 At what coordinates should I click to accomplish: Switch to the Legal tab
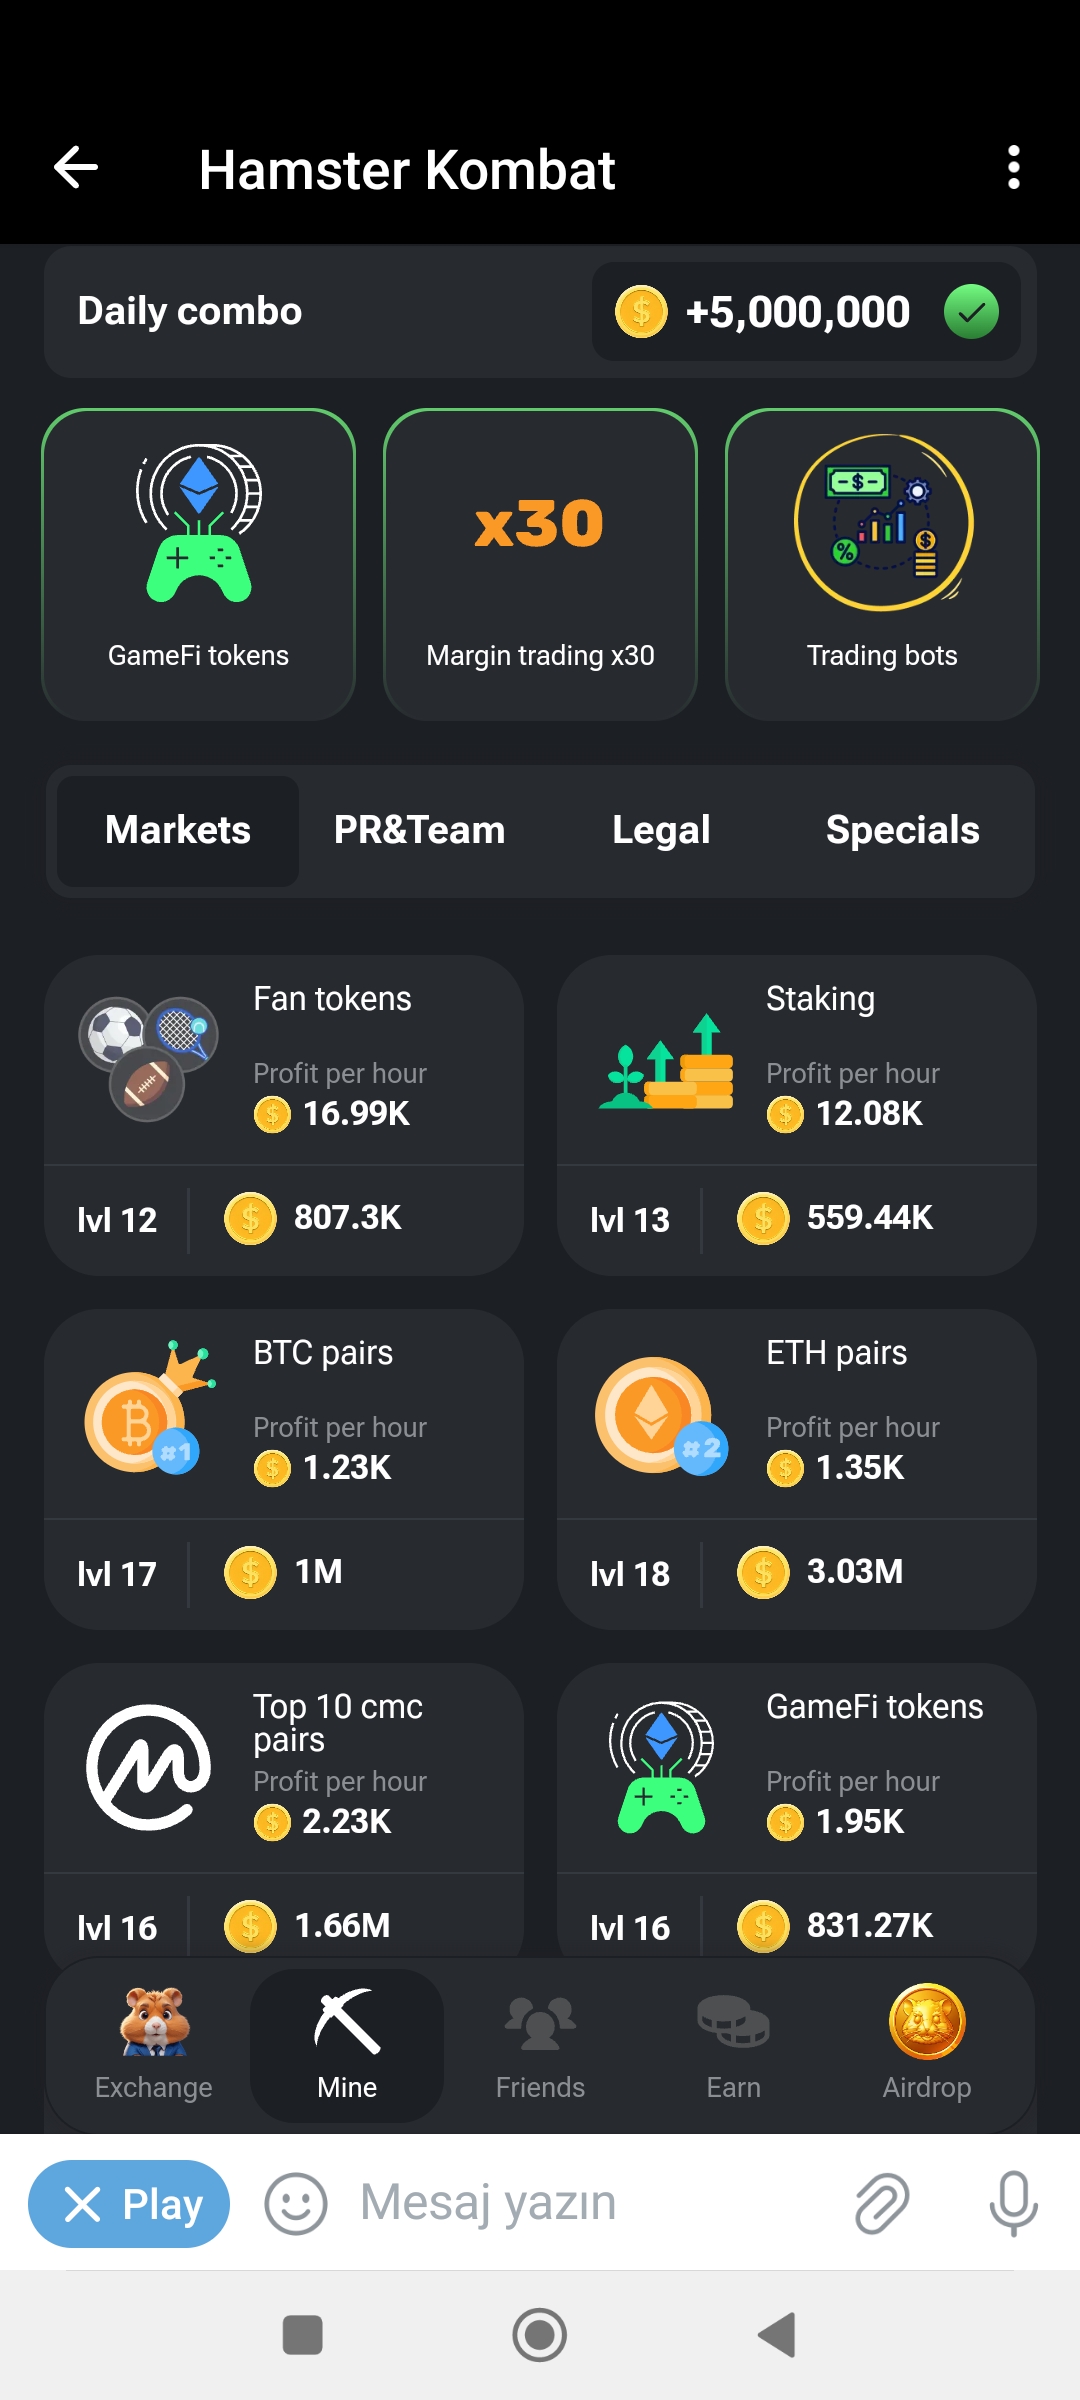(661, 831)
